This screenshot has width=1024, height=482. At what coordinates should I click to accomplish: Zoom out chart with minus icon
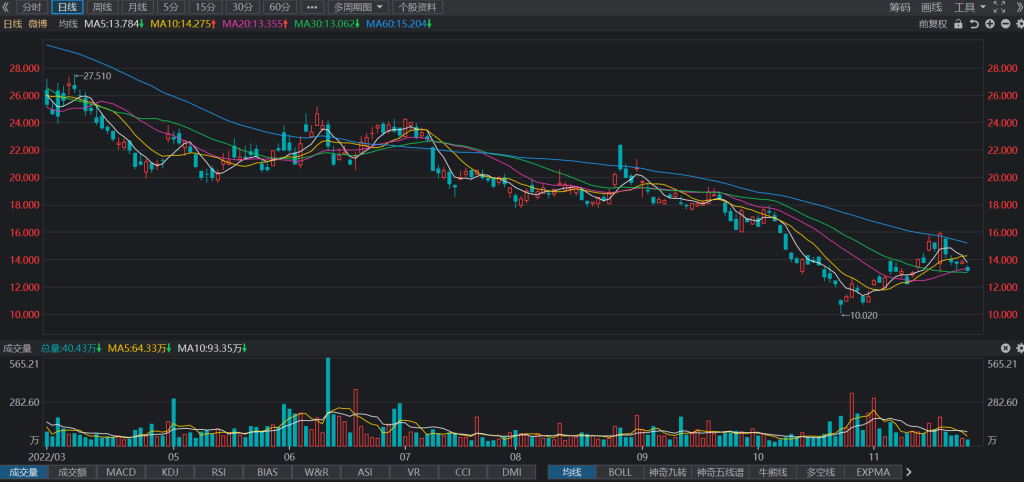coord(1005,24)
